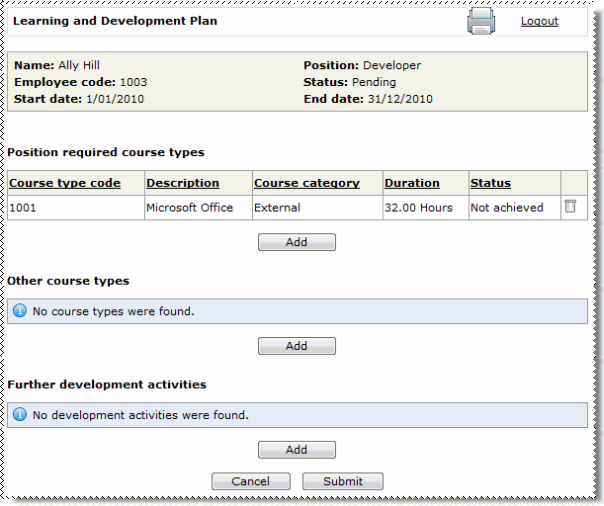Sort by Course type code column
Viewport: 604px width, 506px height.
pyautogui.click(x=65, y=183)
